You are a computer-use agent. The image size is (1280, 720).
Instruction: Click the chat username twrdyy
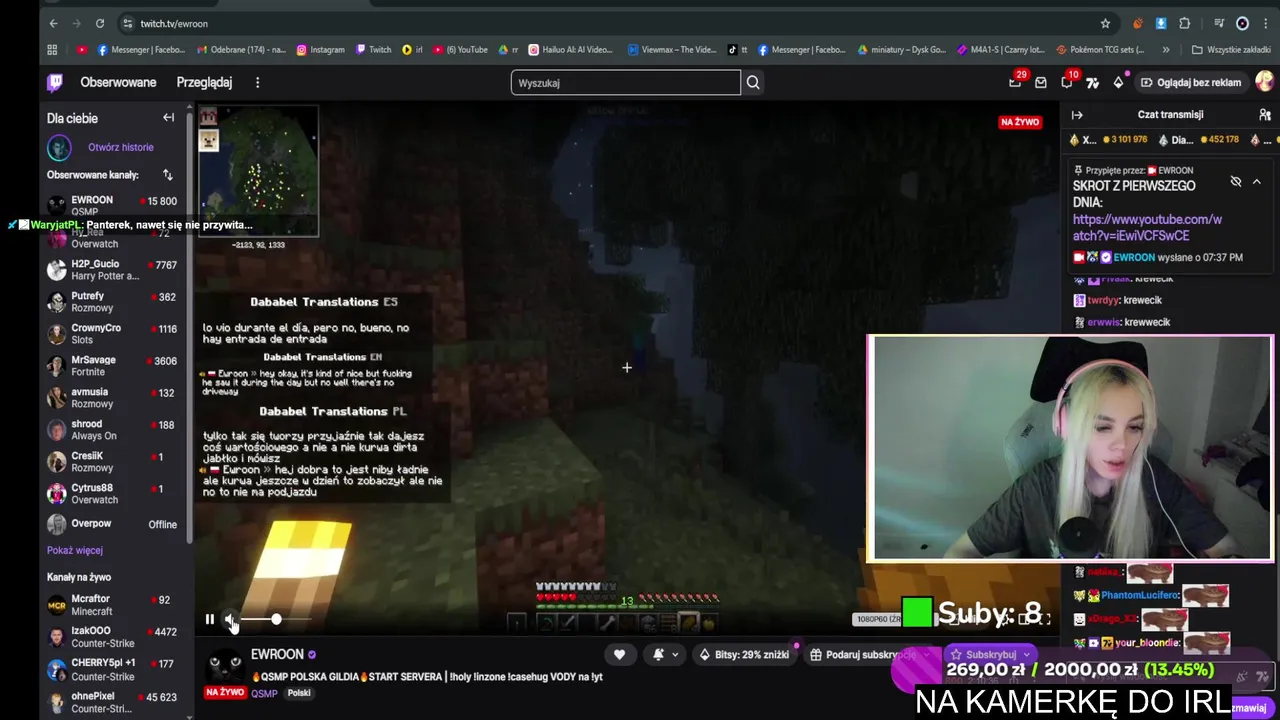(1102, 300)
